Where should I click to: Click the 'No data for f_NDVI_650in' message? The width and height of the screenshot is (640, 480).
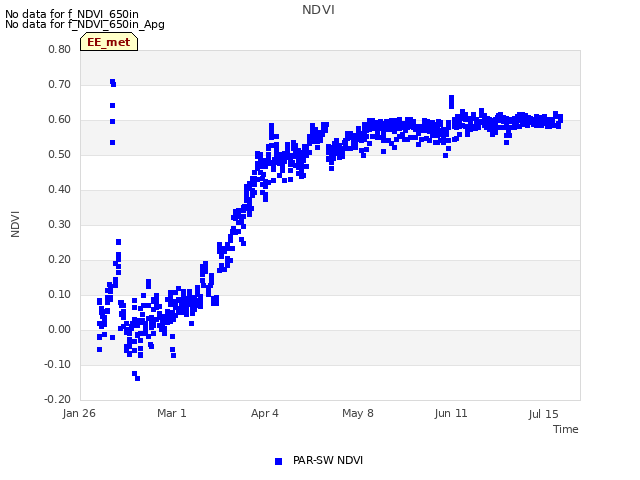click(x=72, y=14)
